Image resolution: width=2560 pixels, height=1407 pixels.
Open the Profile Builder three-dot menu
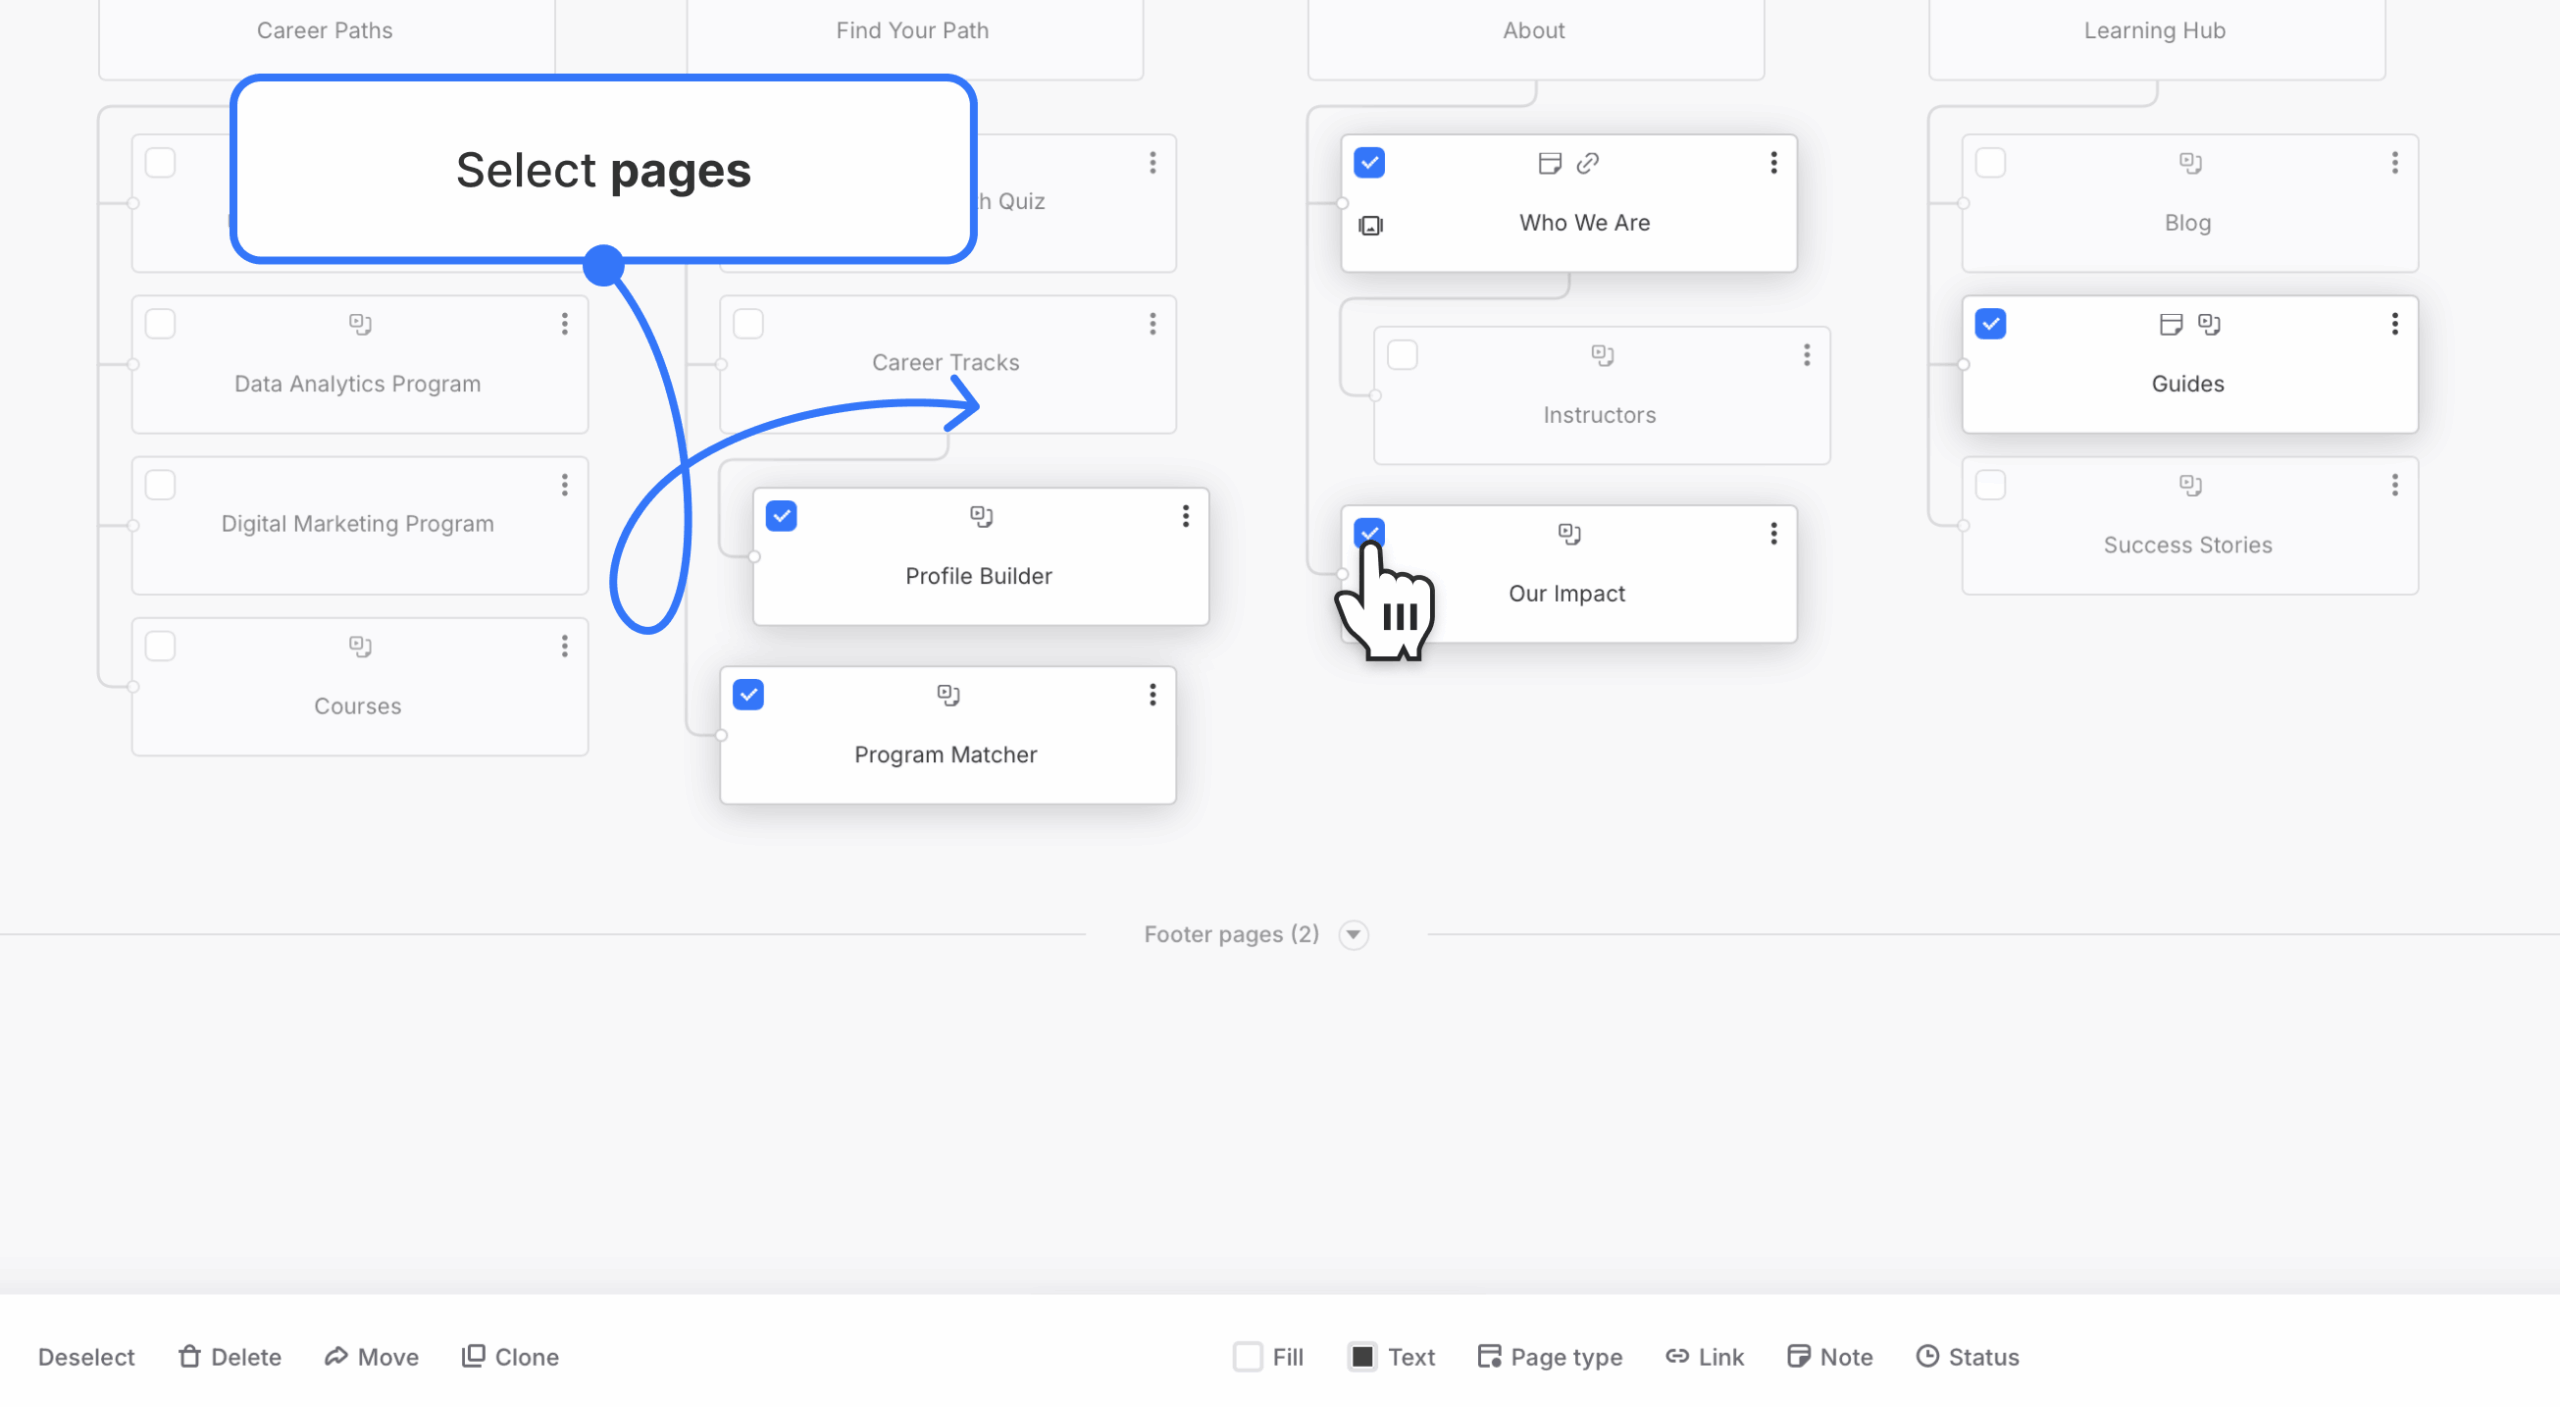point(1185,516)
